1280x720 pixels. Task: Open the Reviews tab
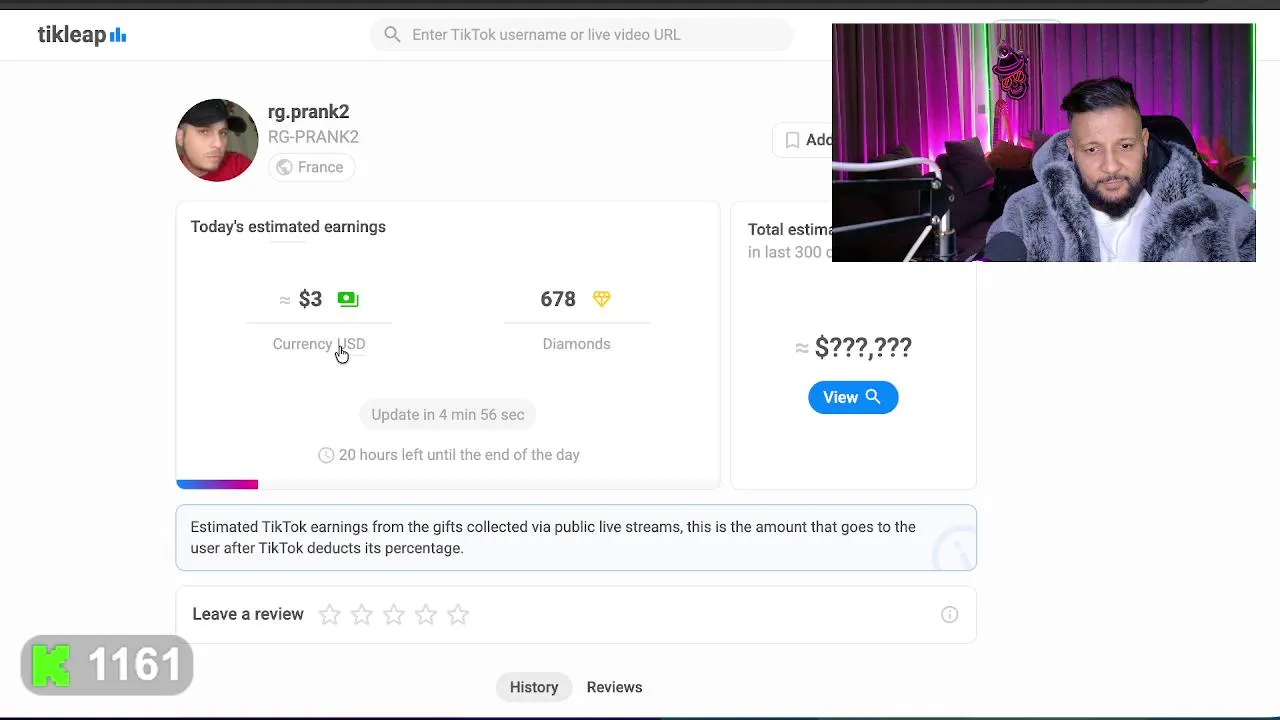pos(614,687)
